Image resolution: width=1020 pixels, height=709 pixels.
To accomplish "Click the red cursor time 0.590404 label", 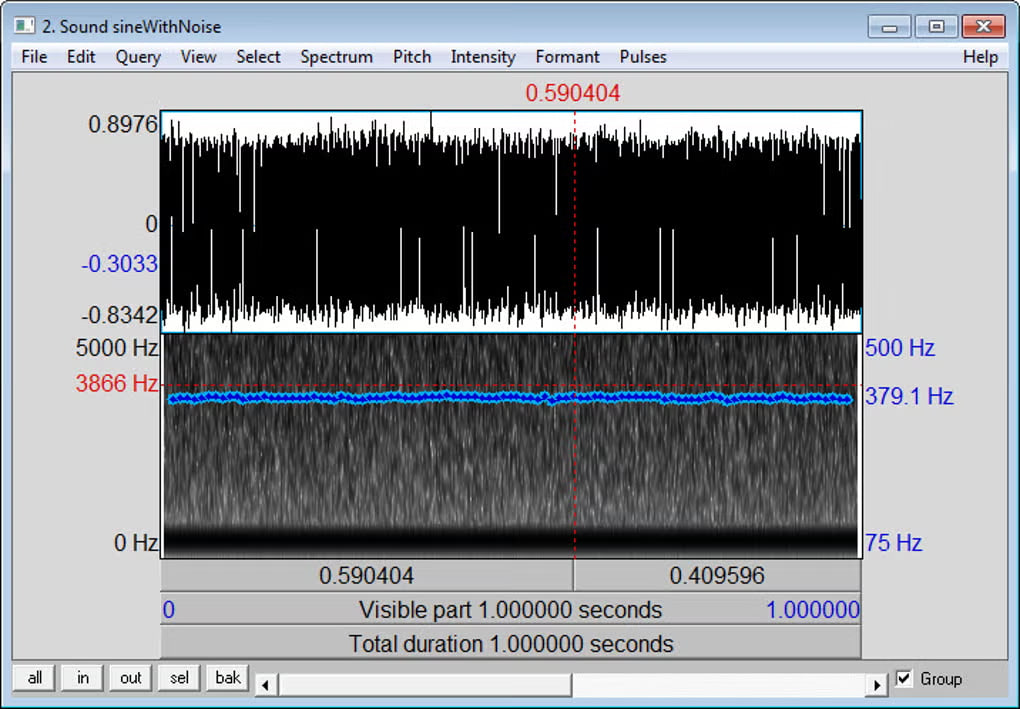I will 572,93.
